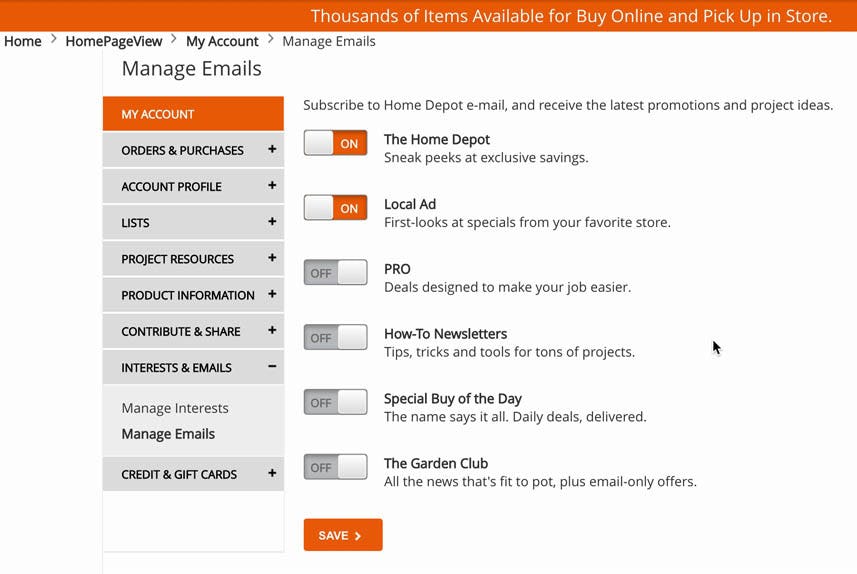Turn on How-To Newsletters toggle
Viewport: 857px width, 574px height.
(x=335, y=338)
